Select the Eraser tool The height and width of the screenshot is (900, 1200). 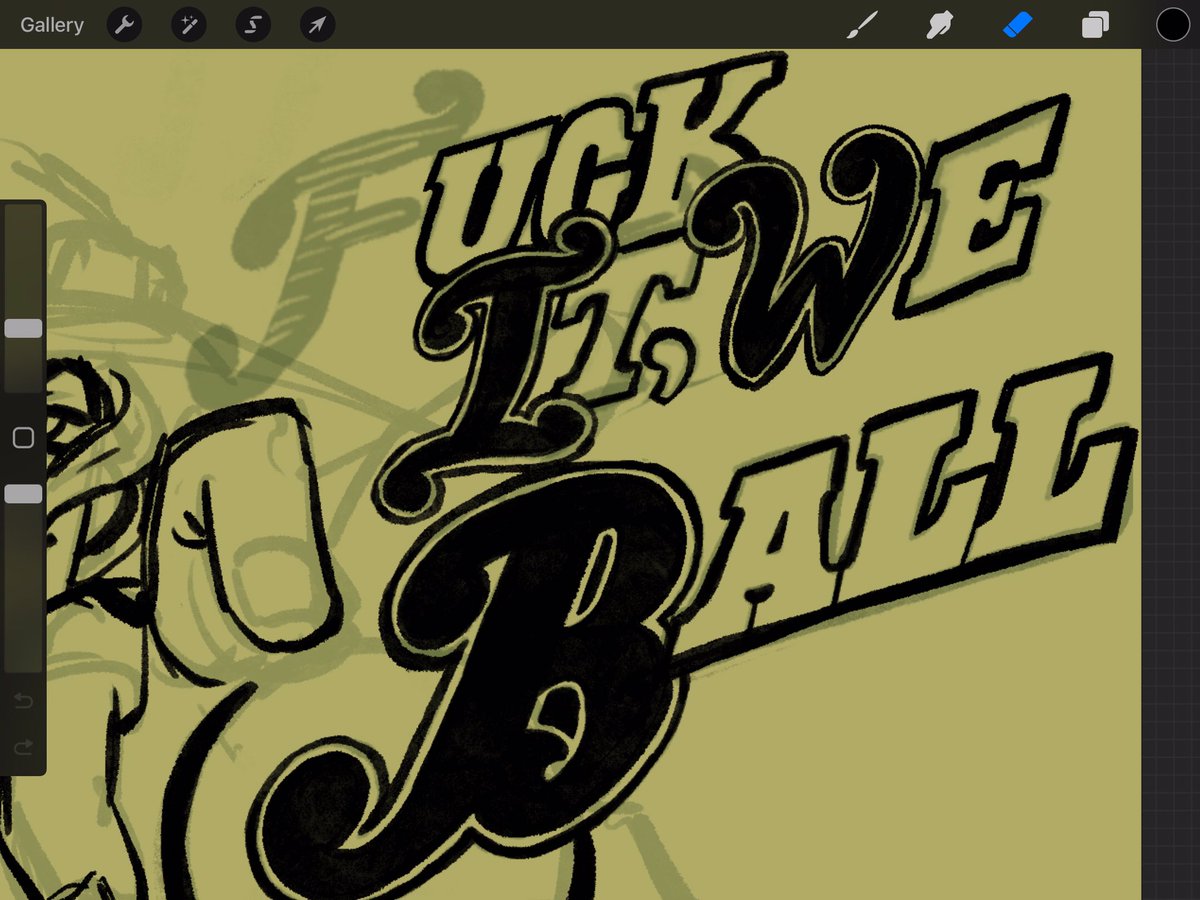1017,25
